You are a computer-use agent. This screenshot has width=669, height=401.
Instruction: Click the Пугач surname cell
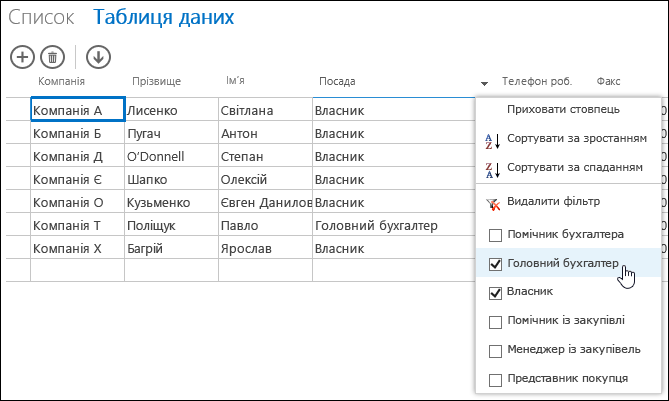coord(172,133)
